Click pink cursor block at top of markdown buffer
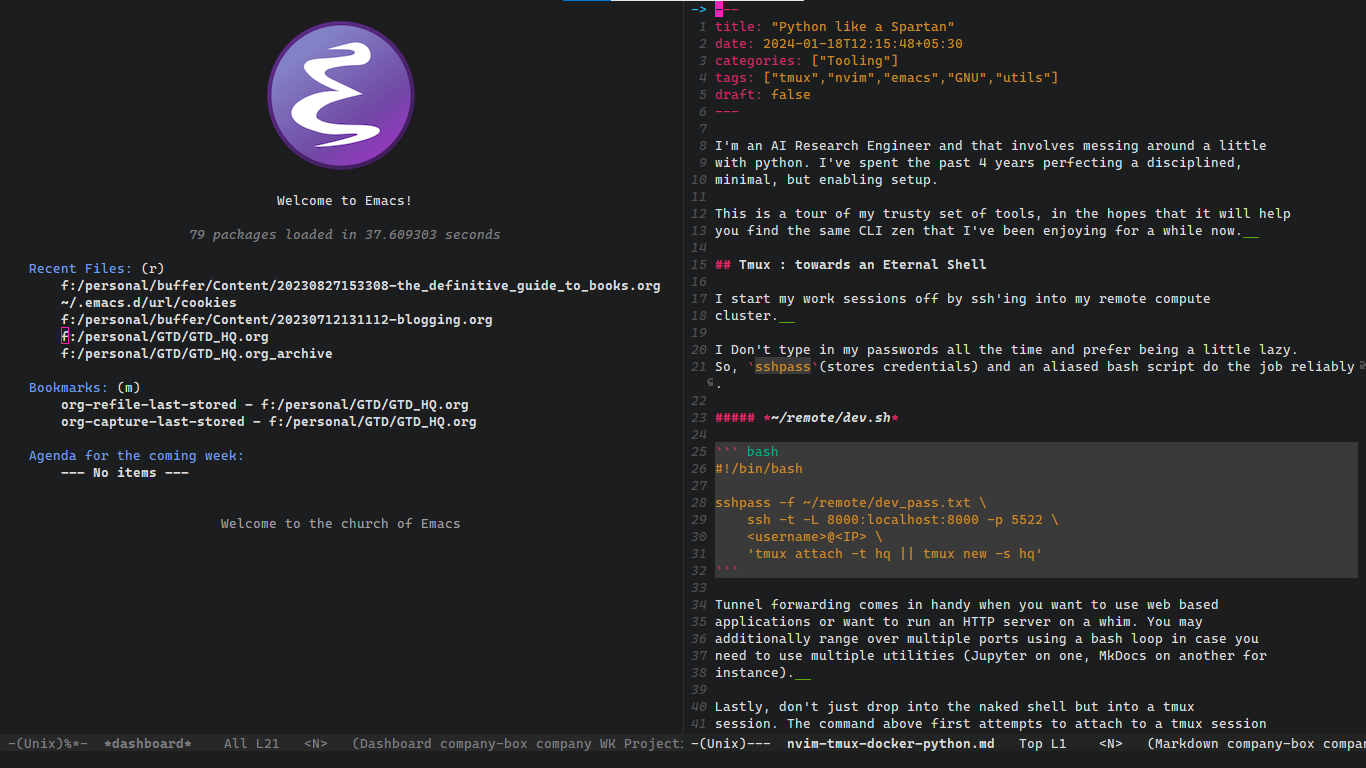The width and height of the screenshot is (1366, 768). pos(719,9)
